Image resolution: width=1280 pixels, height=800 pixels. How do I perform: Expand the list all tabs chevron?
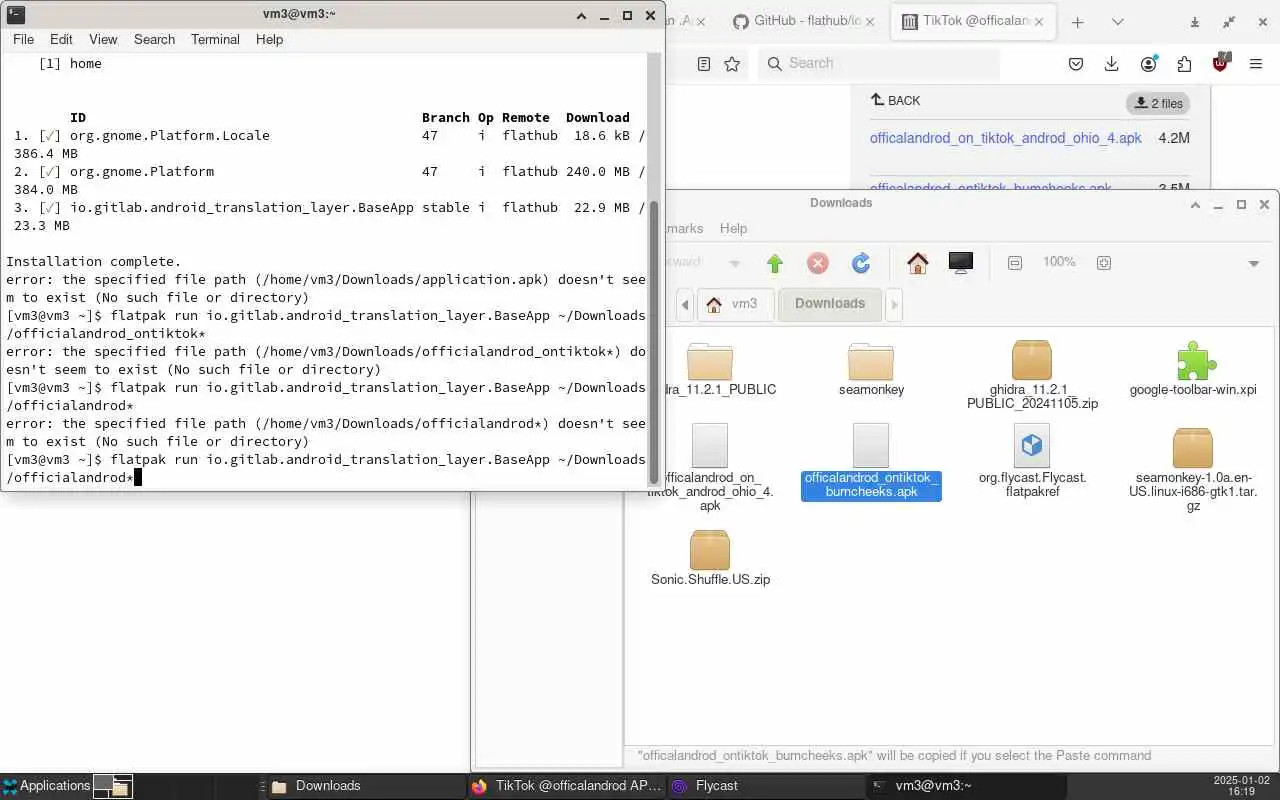click(x=1117, y=22)
